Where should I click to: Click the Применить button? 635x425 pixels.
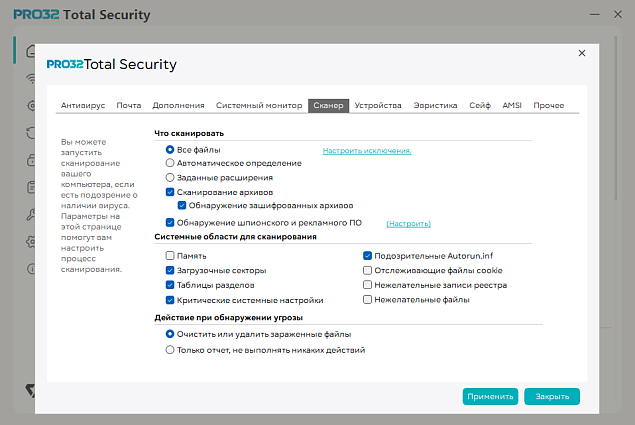(x=490, y=396)
